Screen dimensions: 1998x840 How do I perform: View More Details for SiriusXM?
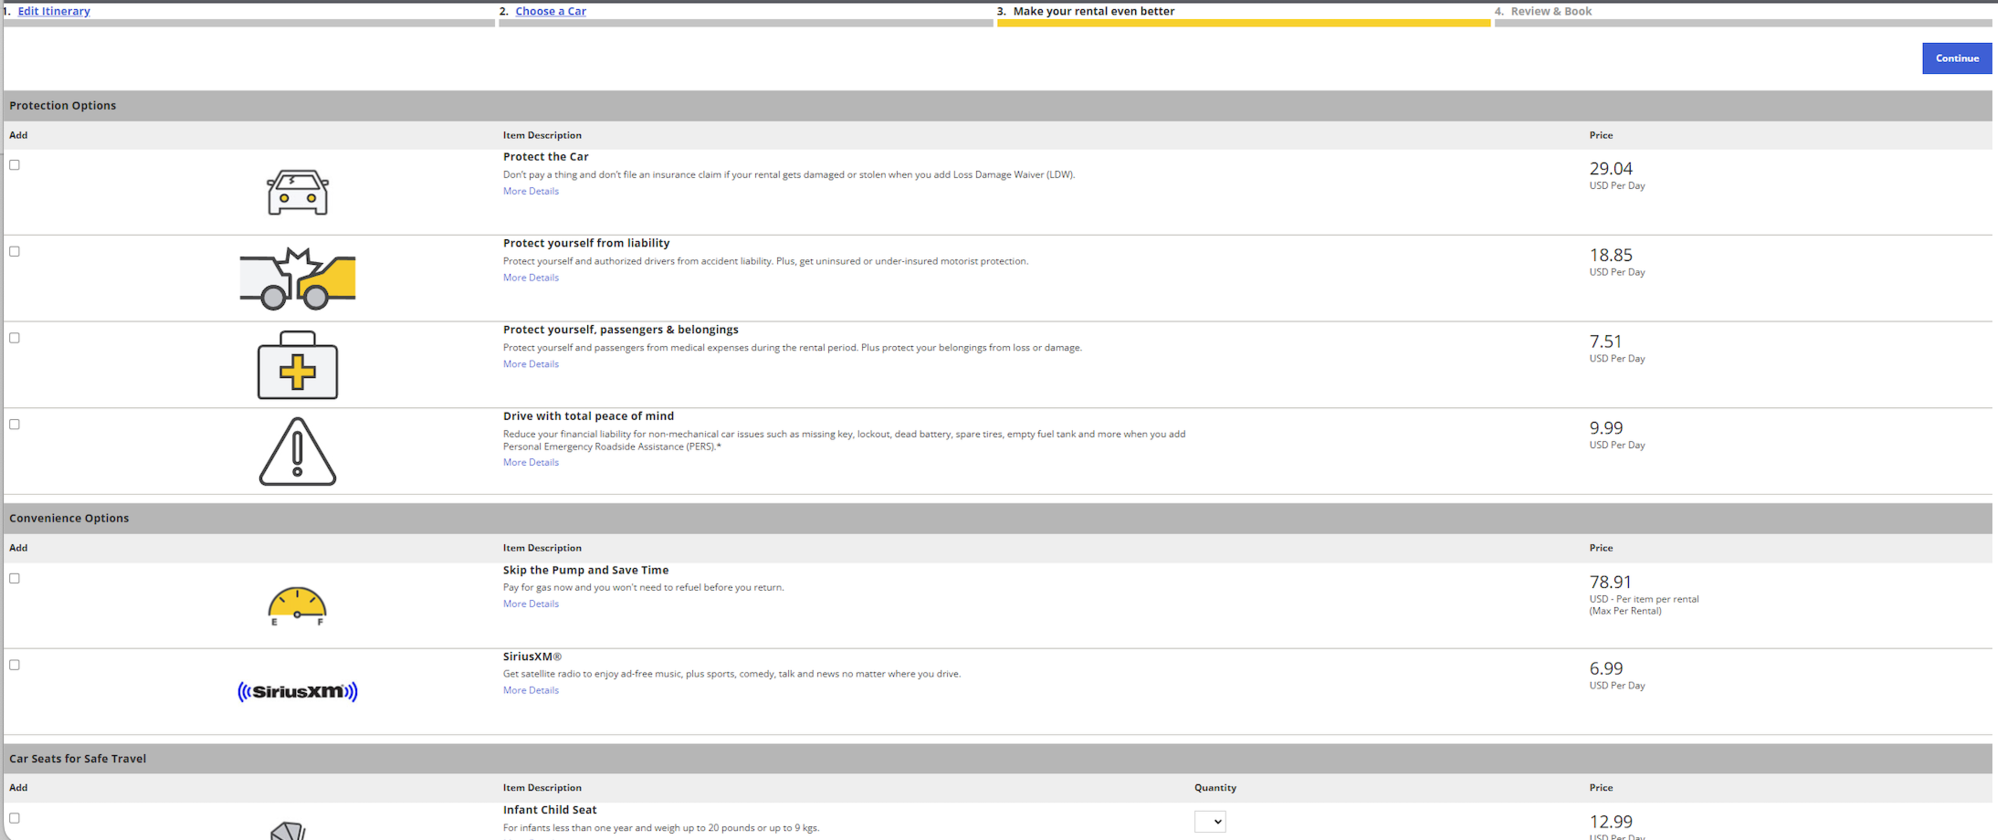click(x=530, y=690)
